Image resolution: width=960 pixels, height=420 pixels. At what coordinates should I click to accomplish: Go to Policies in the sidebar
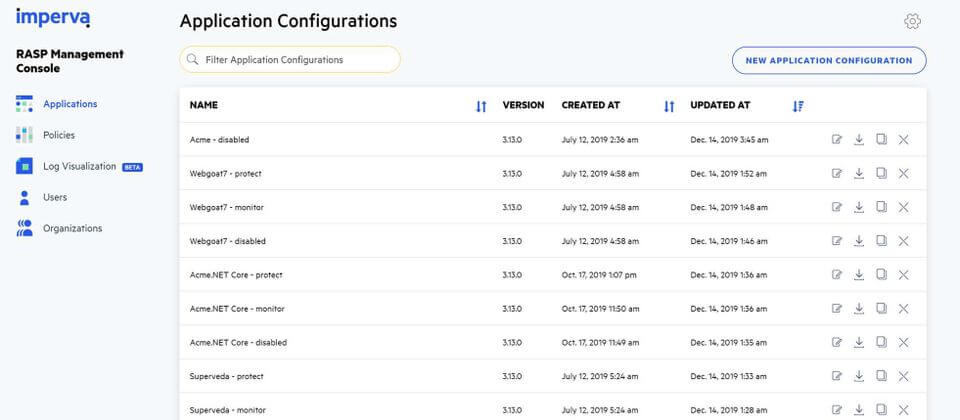59,135
